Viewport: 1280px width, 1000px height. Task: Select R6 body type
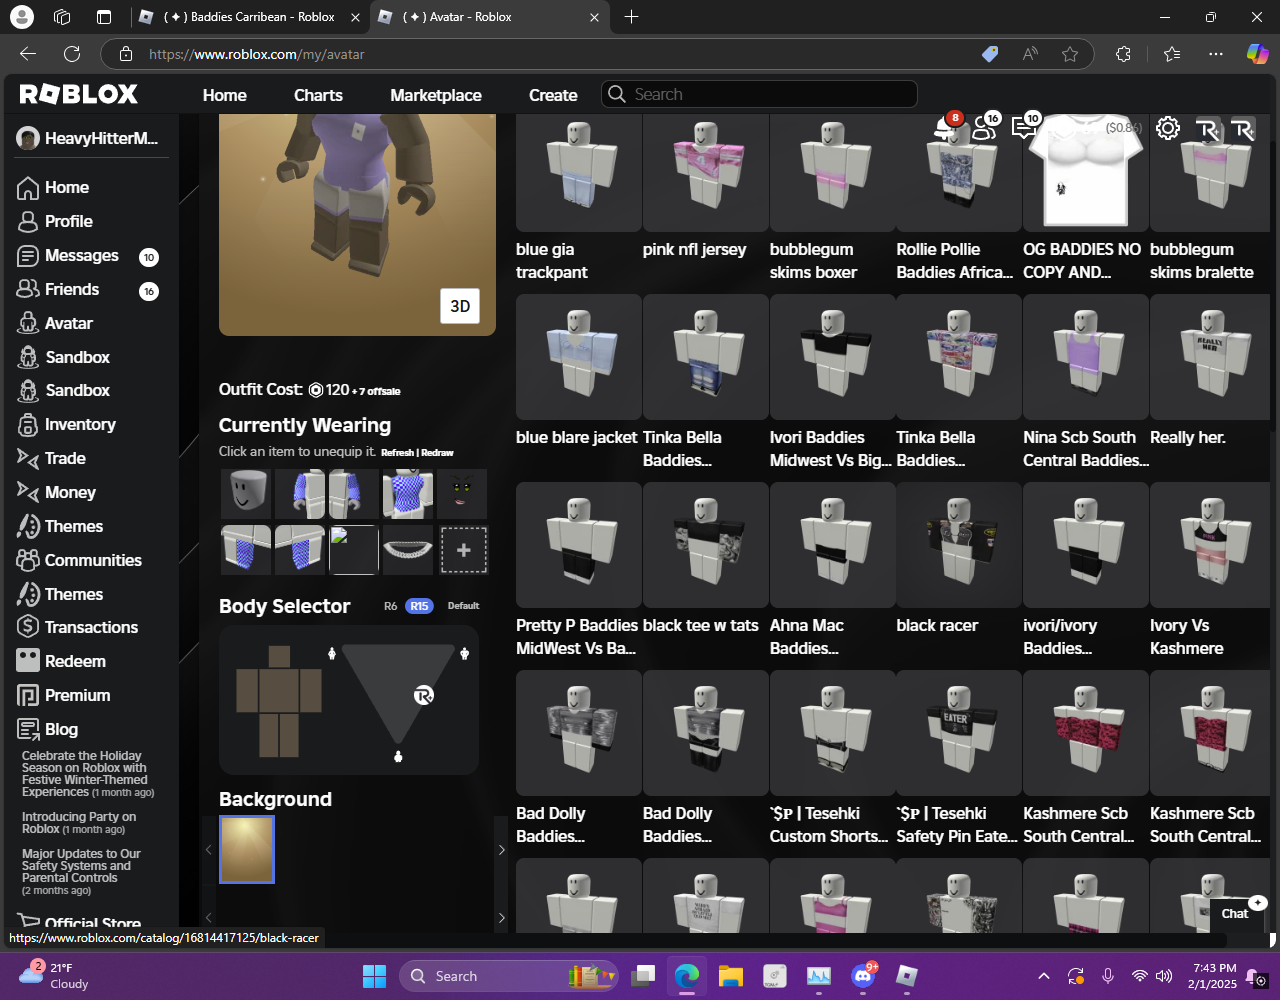click(x=390, y=606)
